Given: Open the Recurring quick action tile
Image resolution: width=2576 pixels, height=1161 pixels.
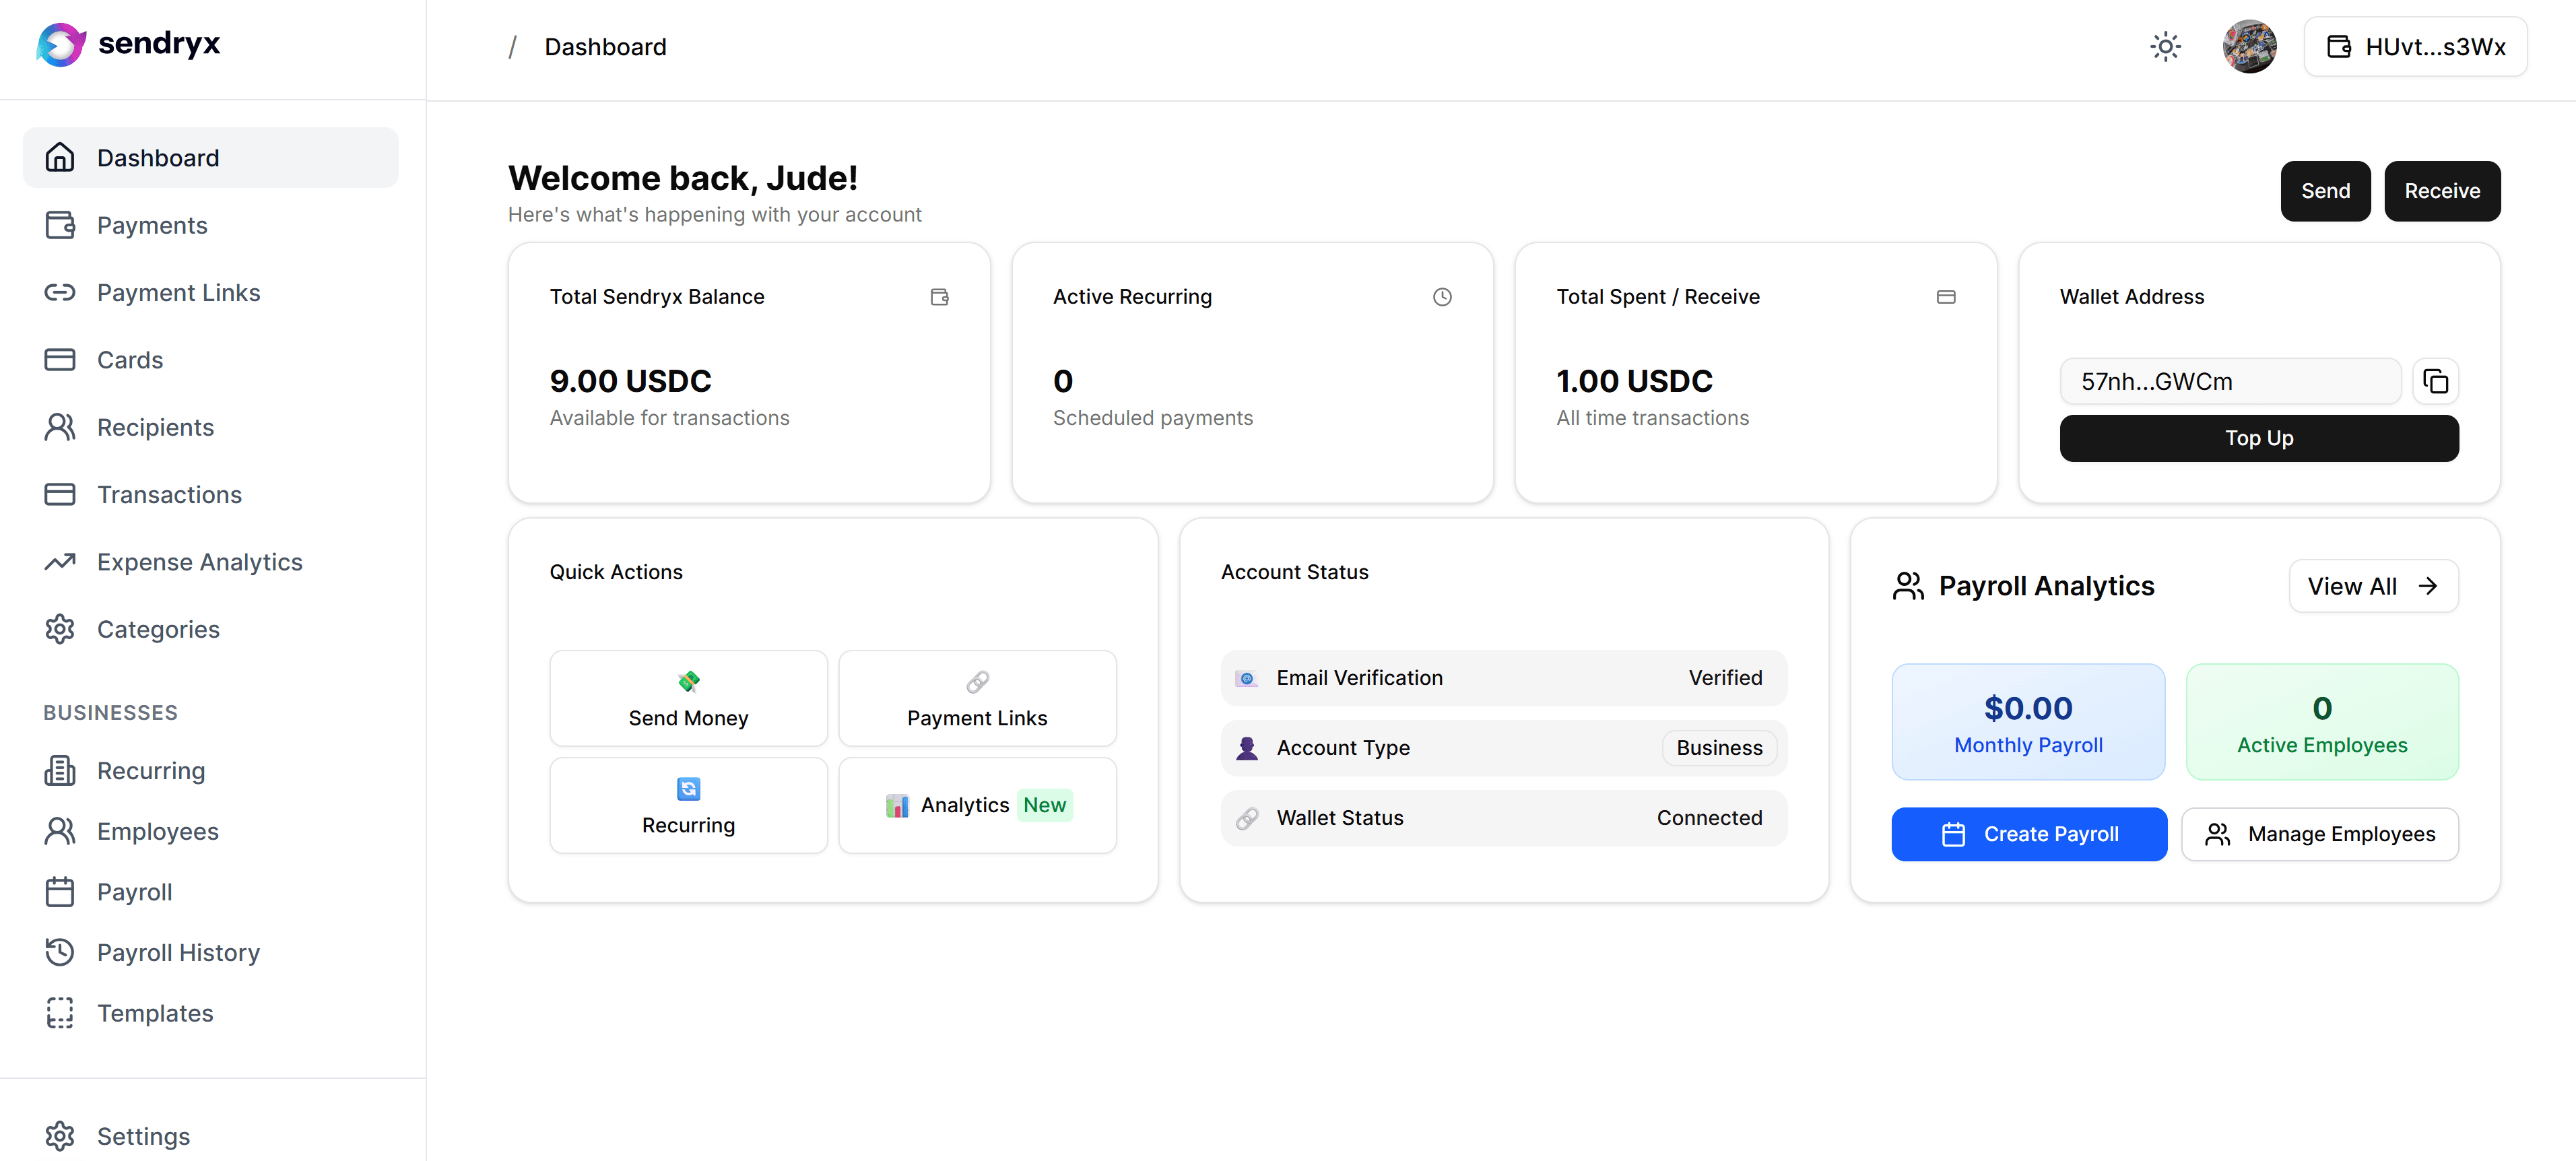Looking at the screenshot, I should 688,805.
